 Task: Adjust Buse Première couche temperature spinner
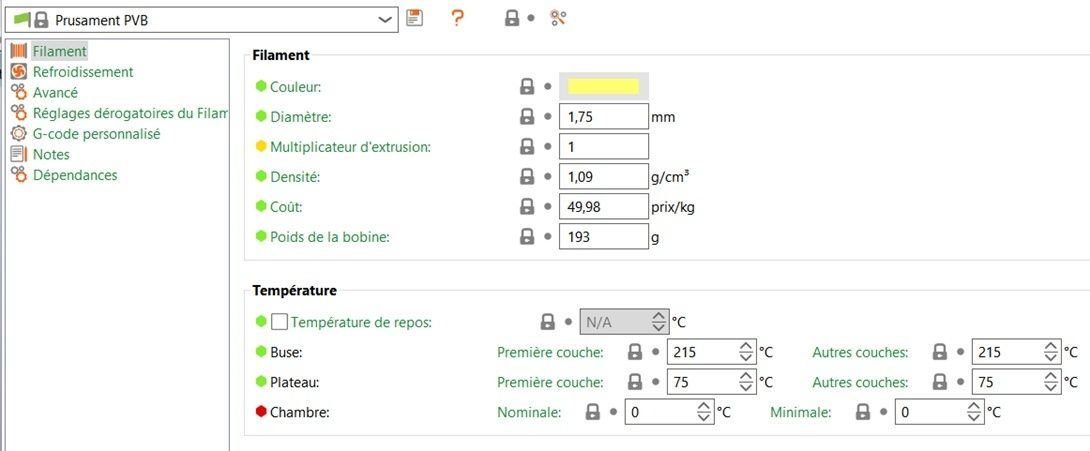pyautogui.click(x=746, y=352)
